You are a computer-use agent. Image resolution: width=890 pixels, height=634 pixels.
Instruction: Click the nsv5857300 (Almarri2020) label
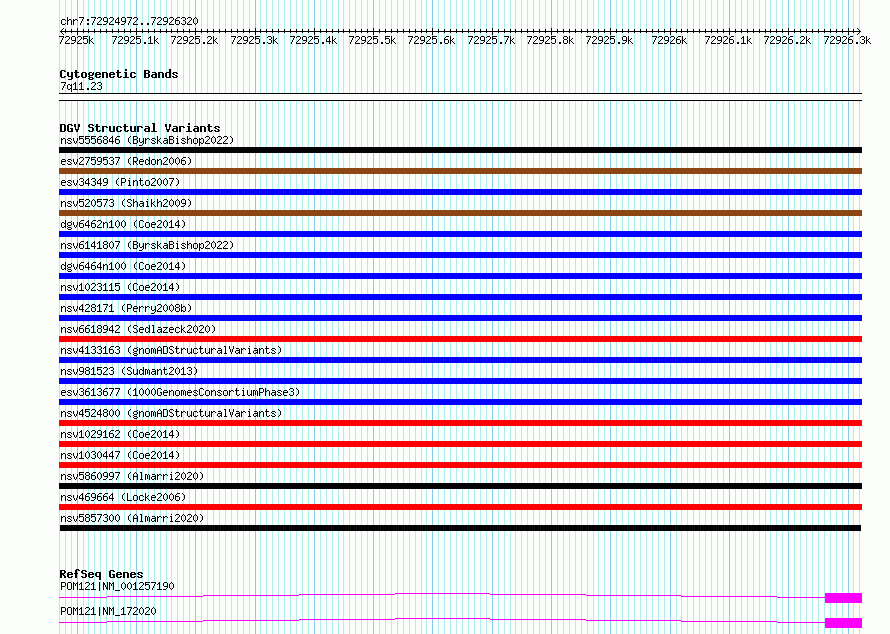pos(132,518)
